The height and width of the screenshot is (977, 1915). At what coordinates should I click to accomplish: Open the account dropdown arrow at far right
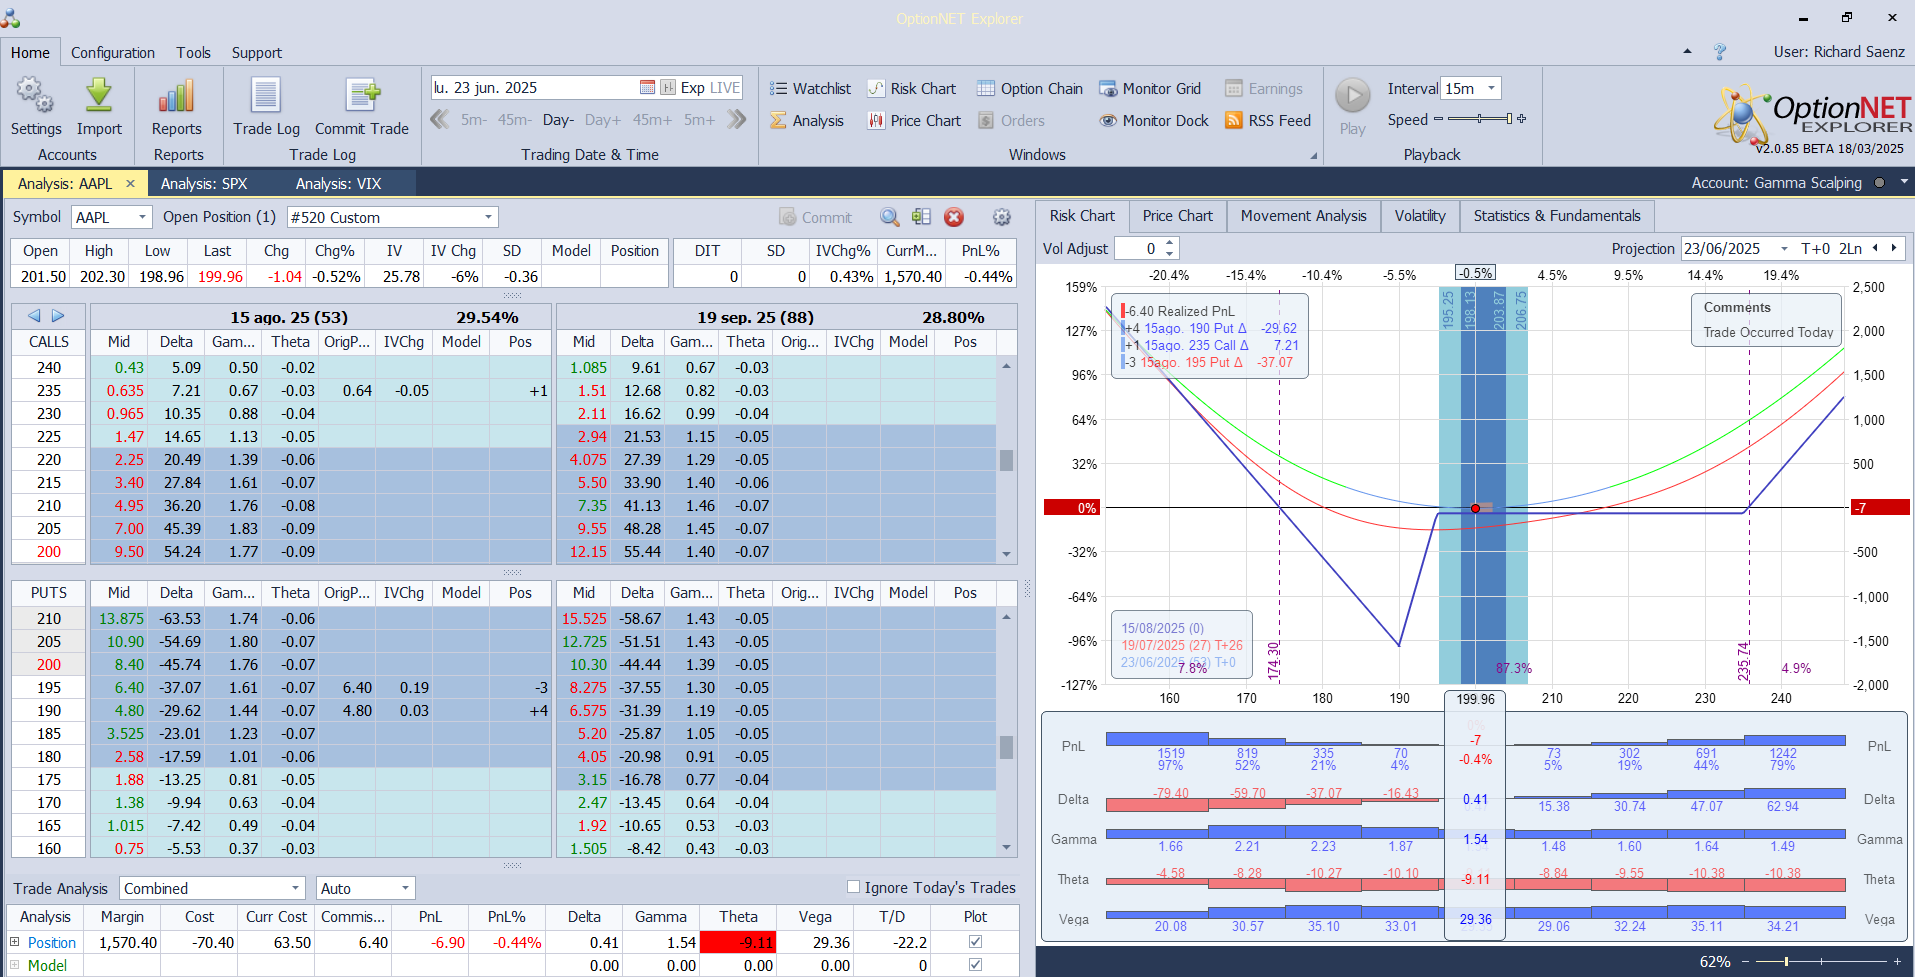[1904, 182]
